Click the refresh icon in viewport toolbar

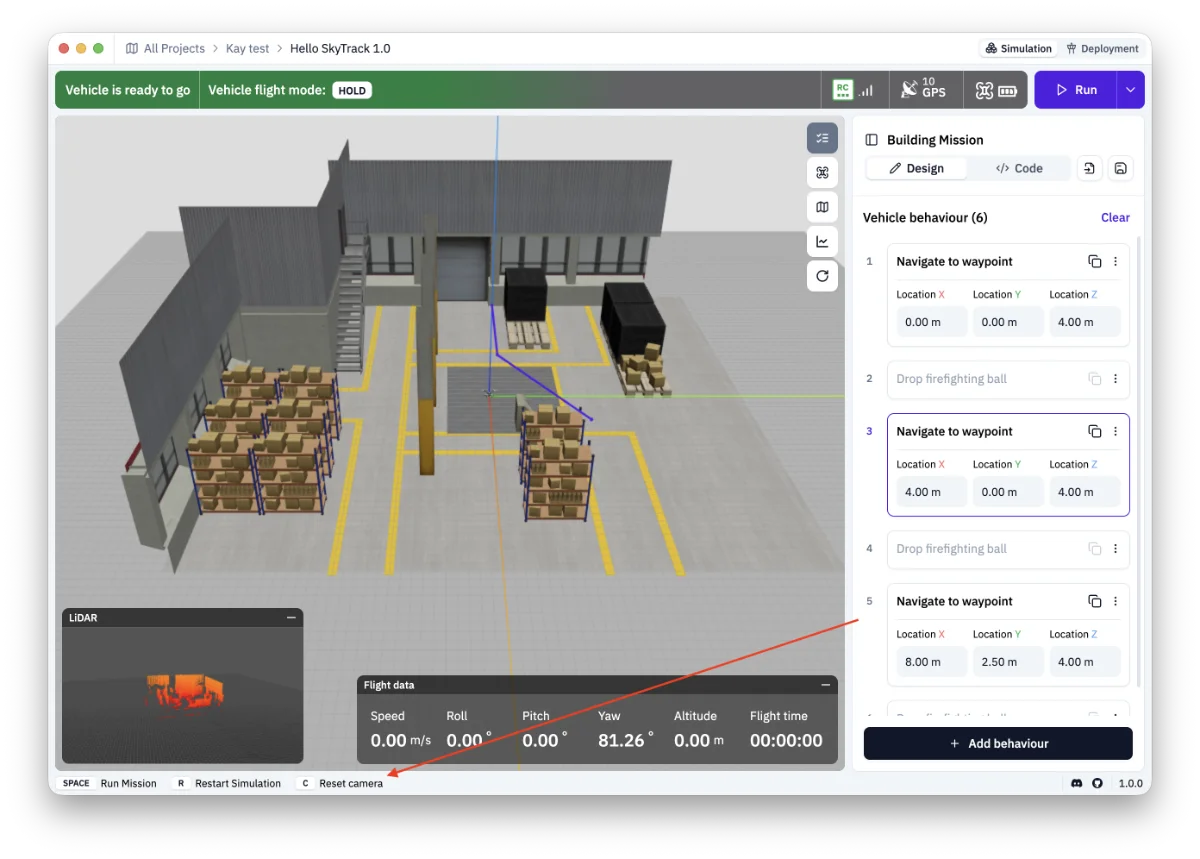(x=822, y=276)
